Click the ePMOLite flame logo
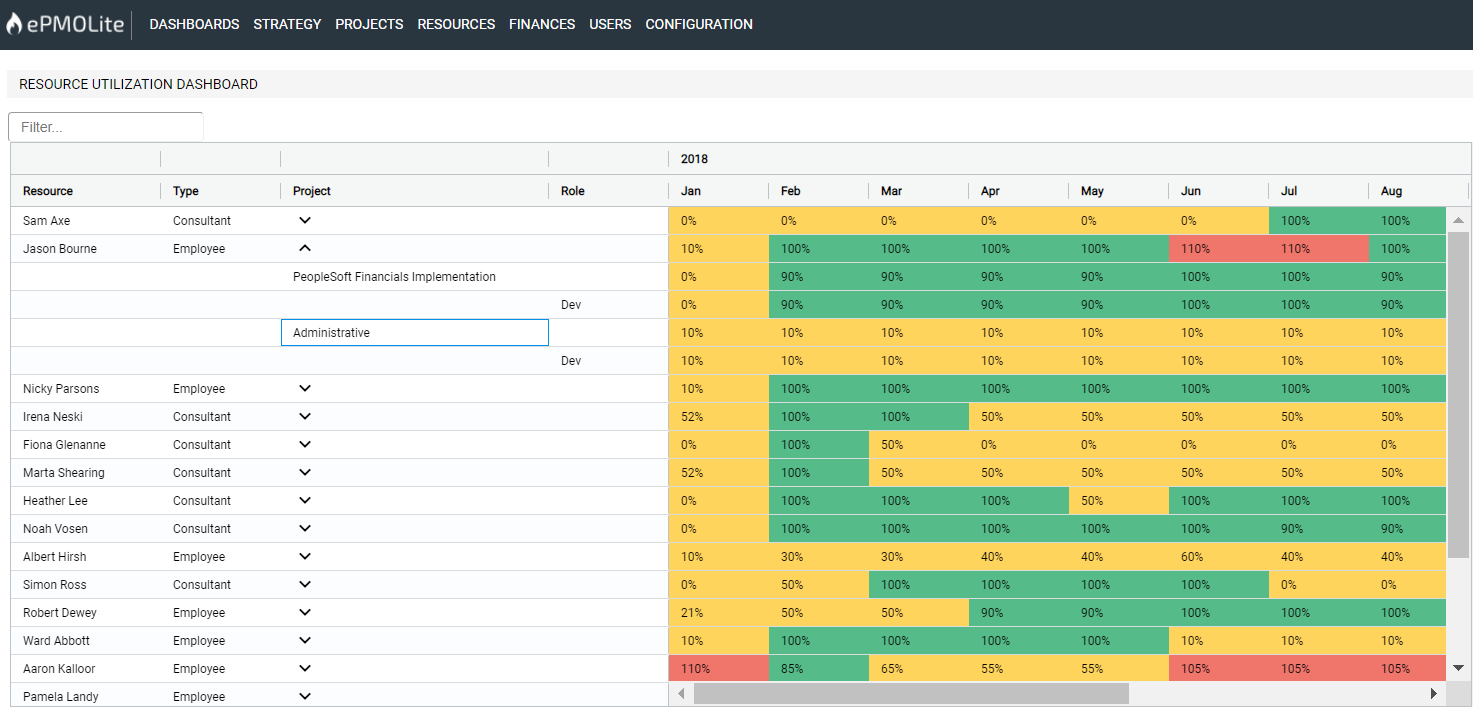The height and width of the screenshot is (709, 1473). [x=14, y=24]
